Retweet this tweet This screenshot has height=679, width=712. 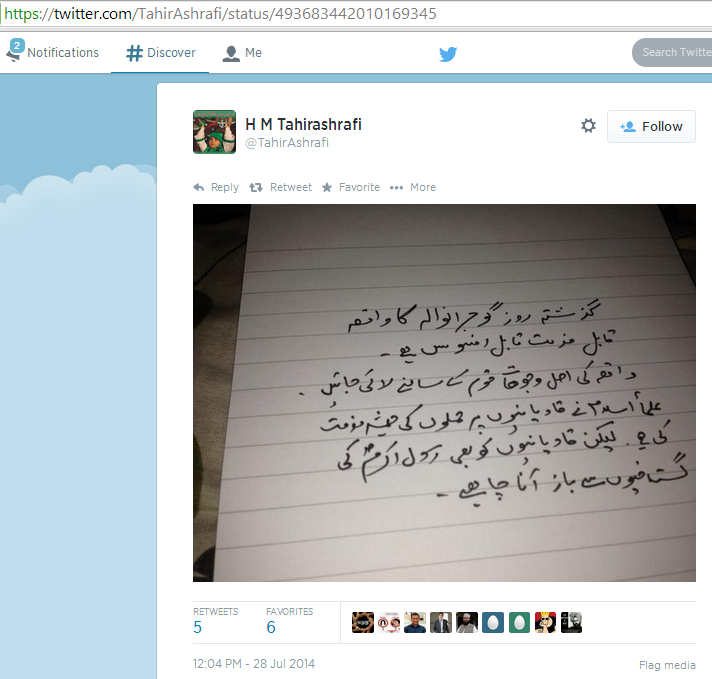coord(281,187)
